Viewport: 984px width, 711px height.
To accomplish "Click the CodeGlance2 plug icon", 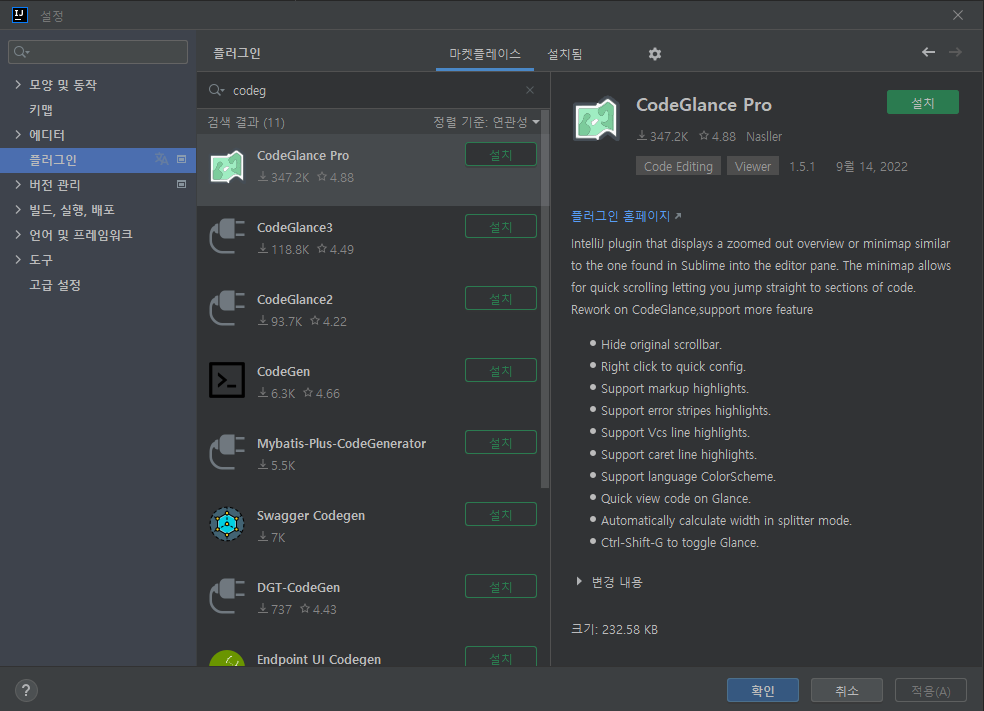I will point(227,308).
